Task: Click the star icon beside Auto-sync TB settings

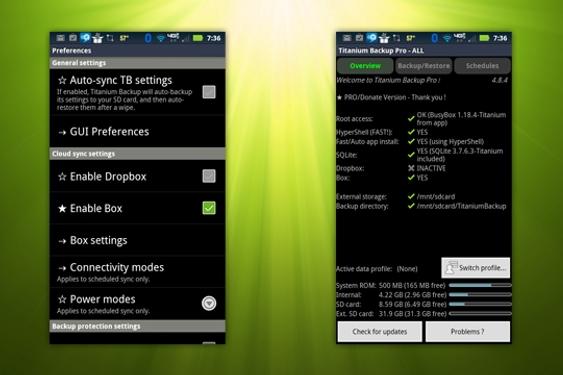Action: (x=62, y=80)
